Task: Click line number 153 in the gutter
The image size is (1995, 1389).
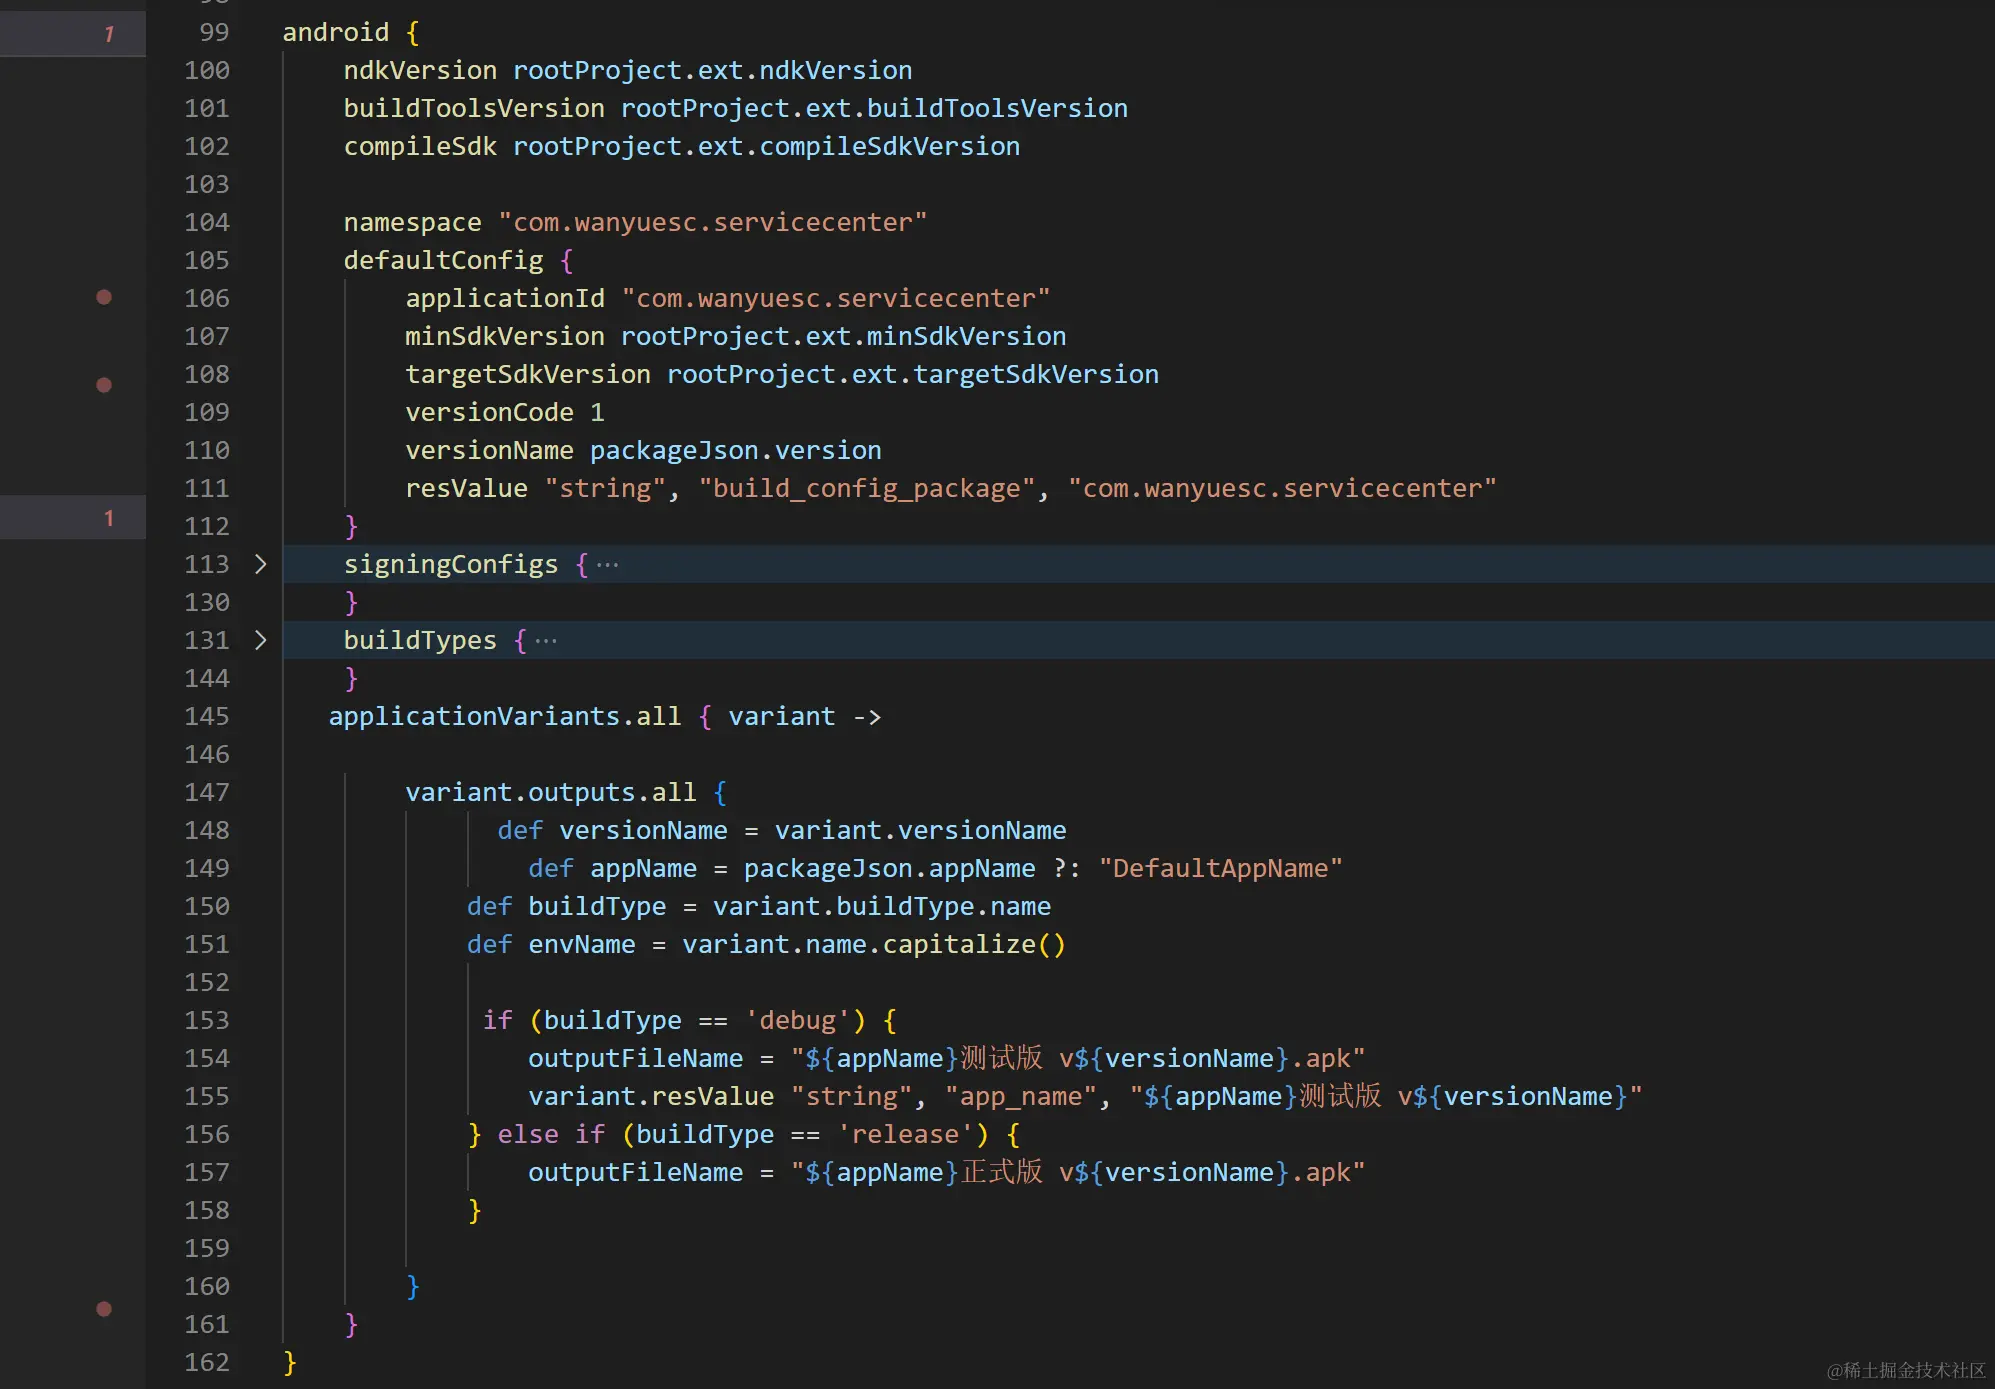Action: point(206,1020)
